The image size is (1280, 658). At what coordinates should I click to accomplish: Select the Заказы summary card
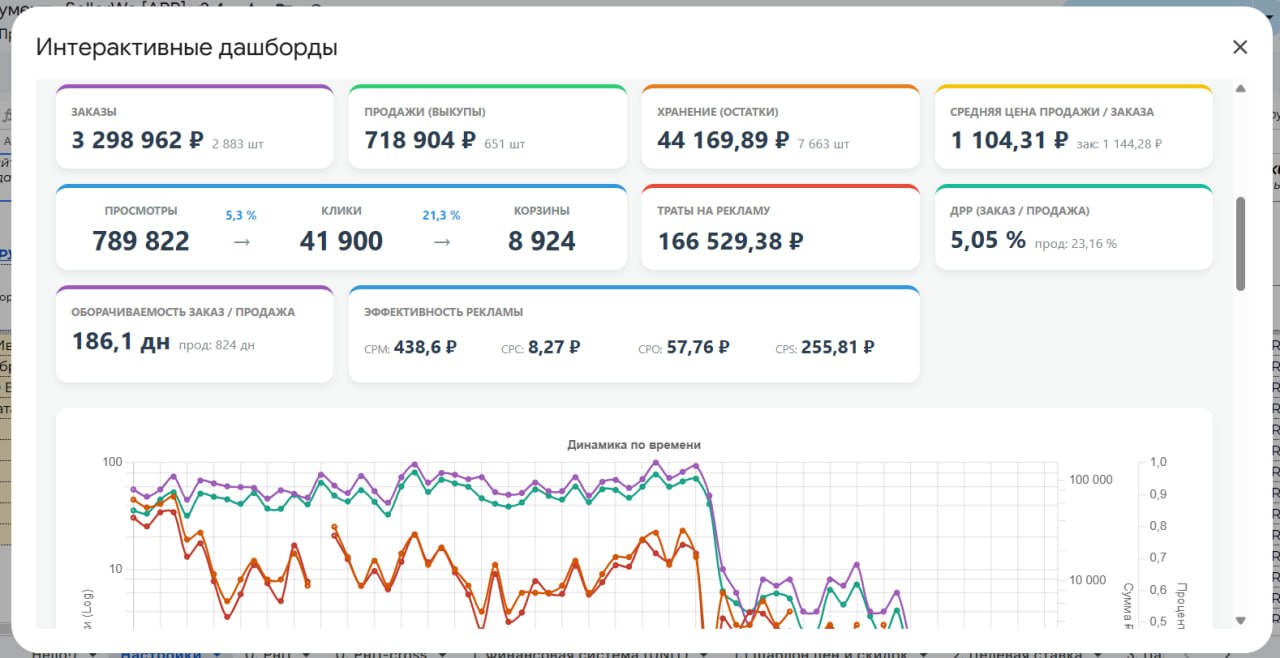point(195,127)
